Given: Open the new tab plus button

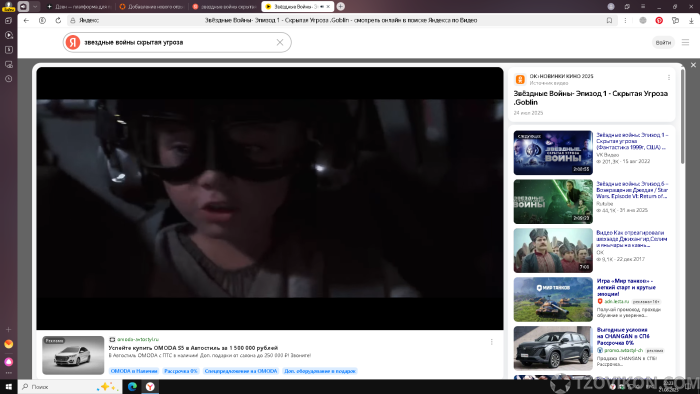Looking at the screenshot, I should point(341,6).
